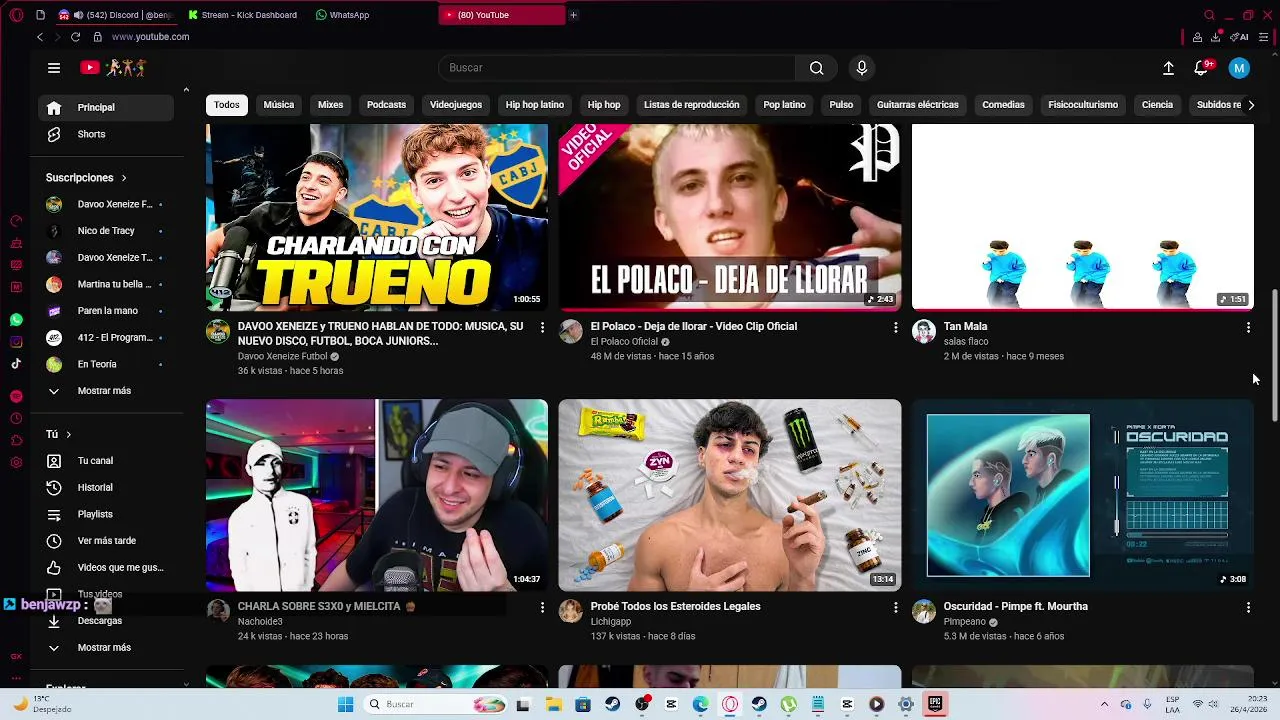The width and height of the screenshot is (1280, 720).
Task: Click the page vertical scrollbar thumb
Action: [x=1274, y=355]
